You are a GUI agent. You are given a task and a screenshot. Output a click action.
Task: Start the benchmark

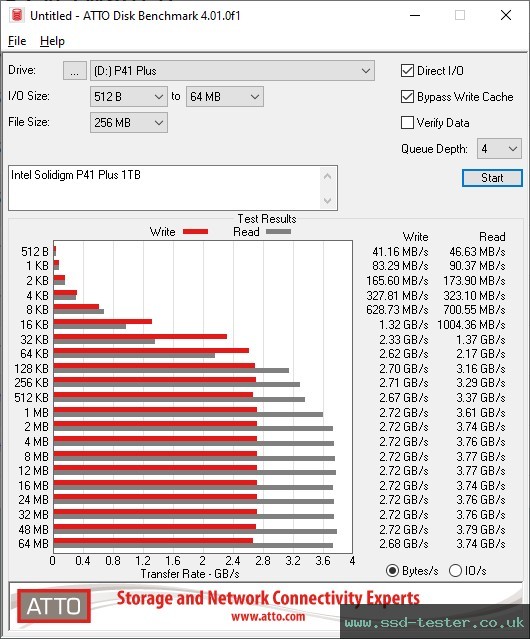point(492,178)
